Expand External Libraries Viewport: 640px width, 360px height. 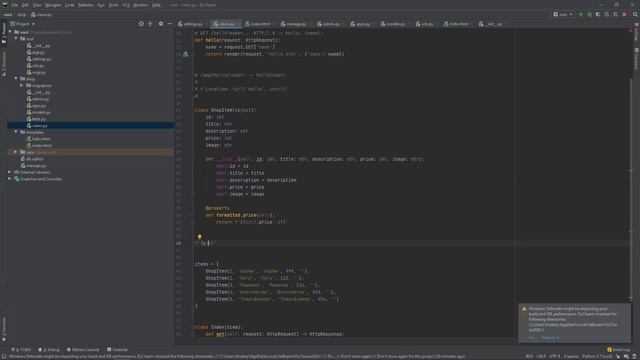tap(10, 172)
